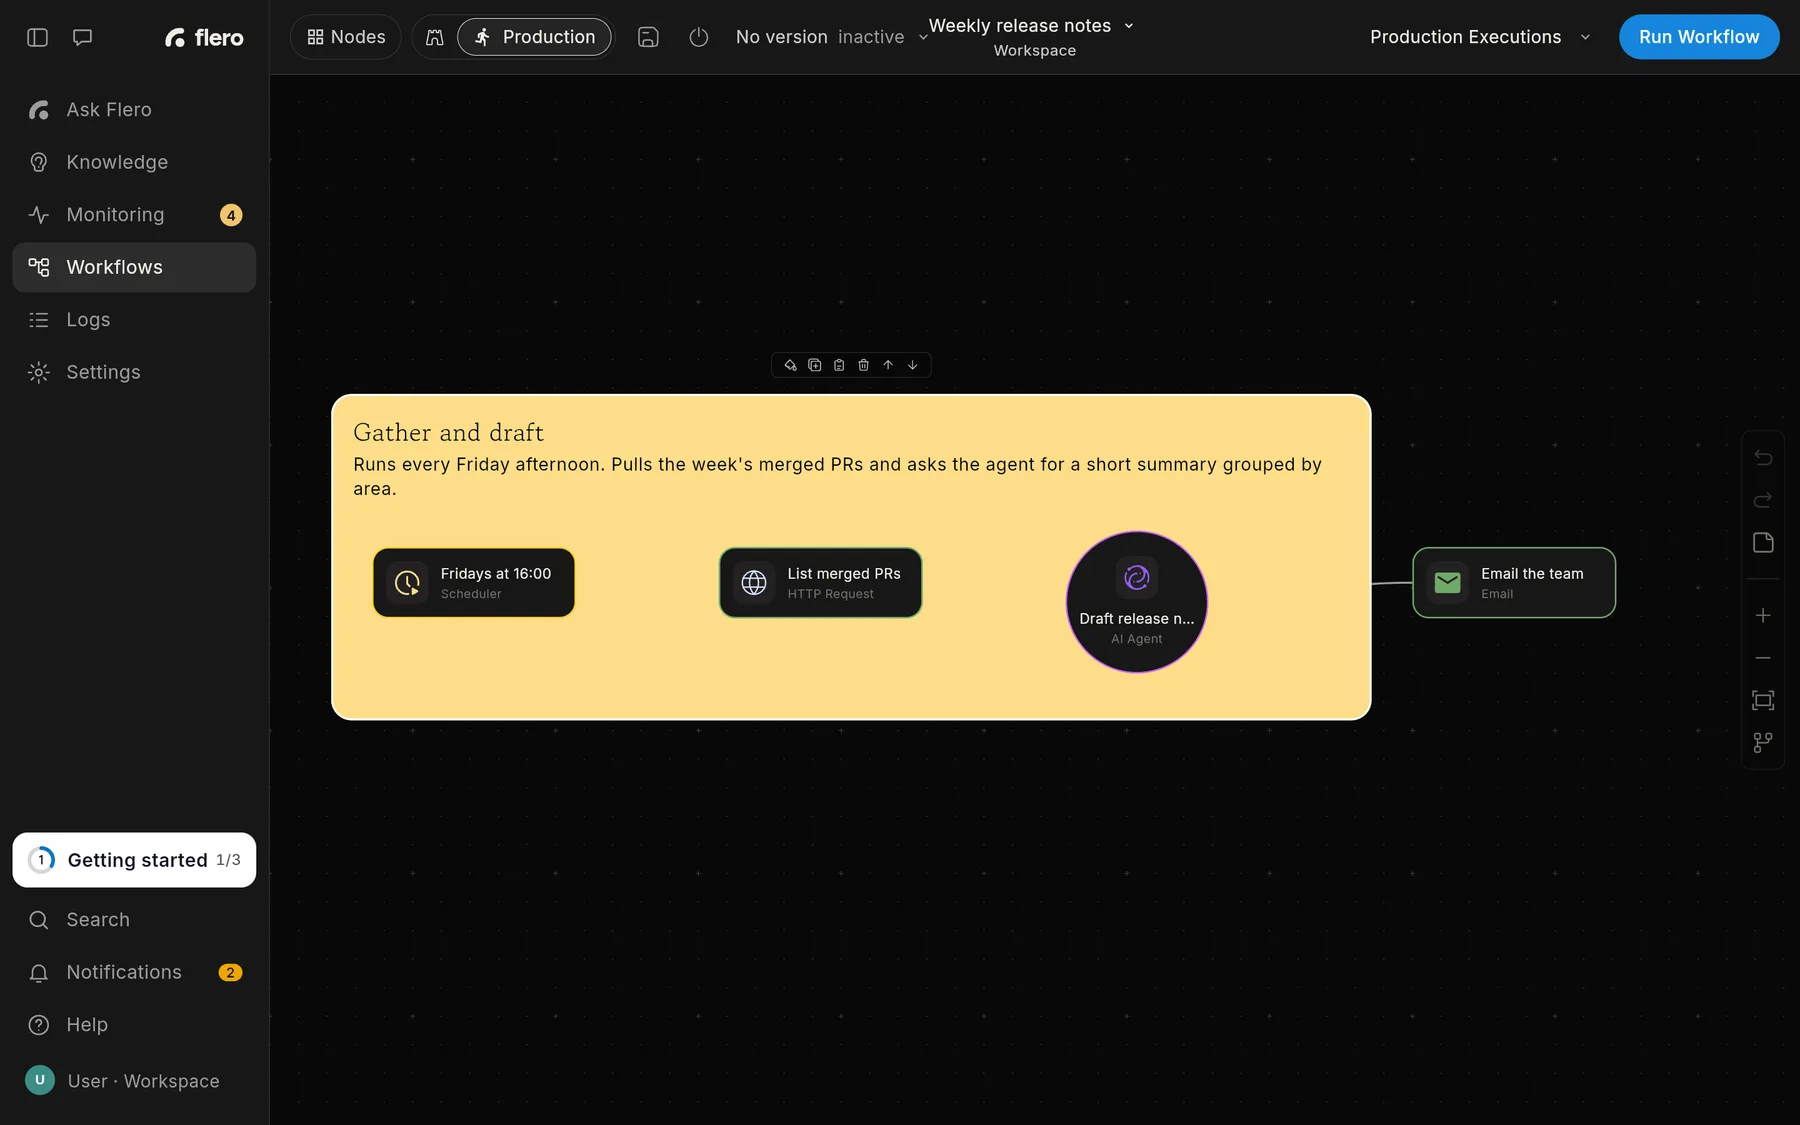Click the save icon in the toolbar
The height and width of the screenshot is (1125, 1800).
[648, 37]
